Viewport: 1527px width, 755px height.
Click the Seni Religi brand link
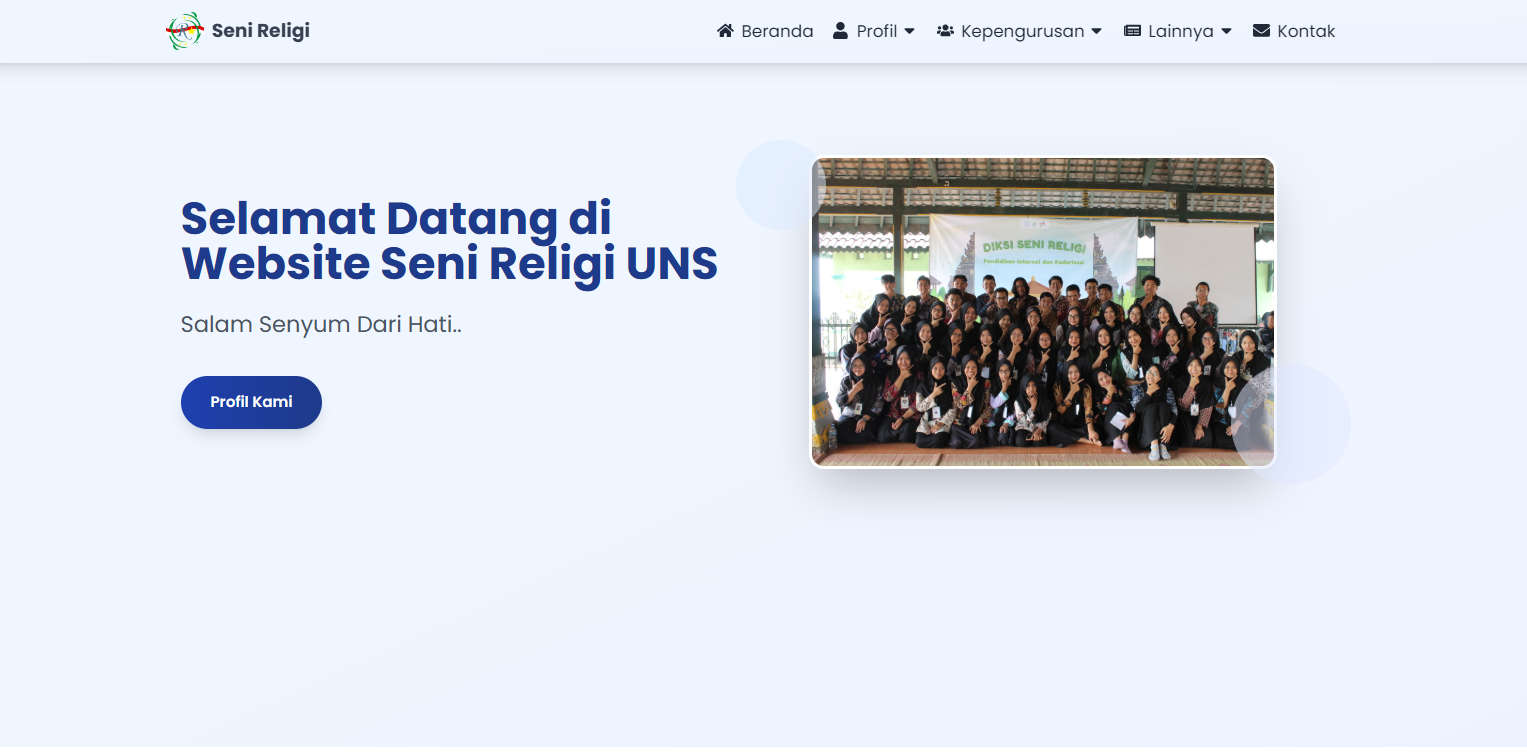258,30
